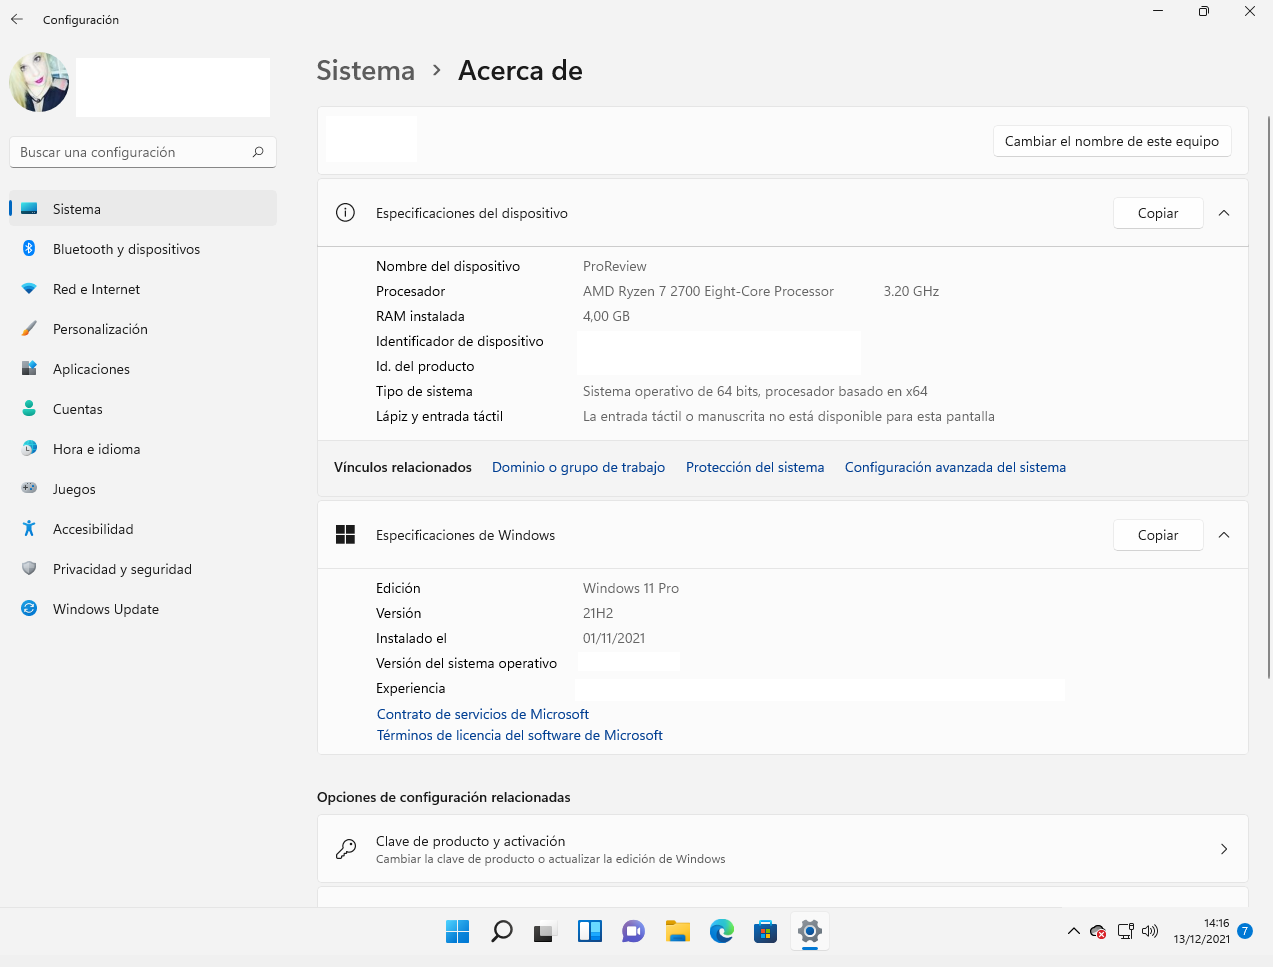Go back to Sistema page via breadcrumb
This screenshot has height=967, width=1273.
pyautogui.click(x=365, y=70)
